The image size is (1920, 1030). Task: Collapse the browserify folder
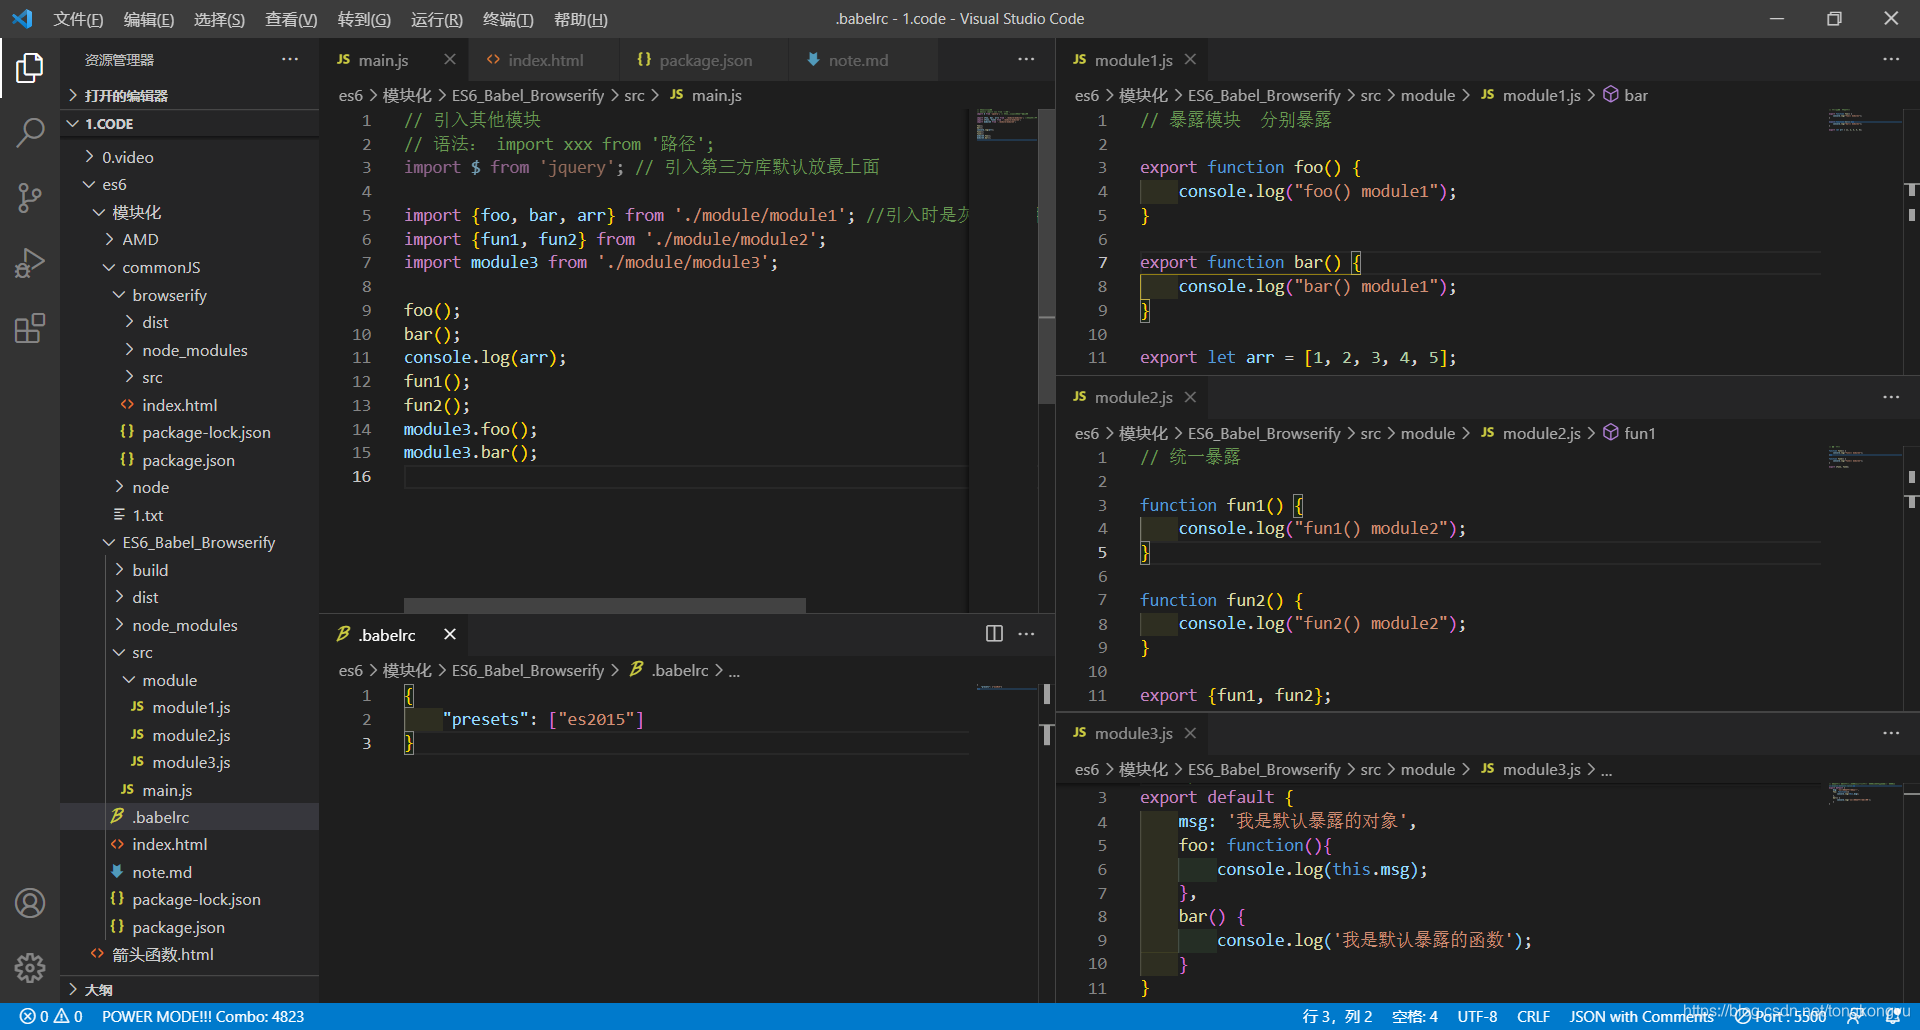(190, 295)
